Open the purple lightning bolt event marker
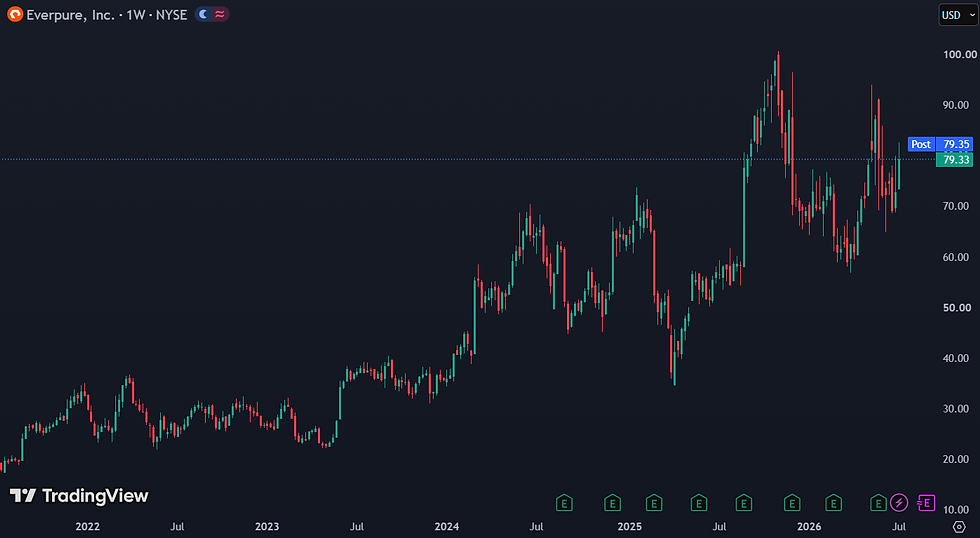 pyautogui.click(x=899, y=502)
